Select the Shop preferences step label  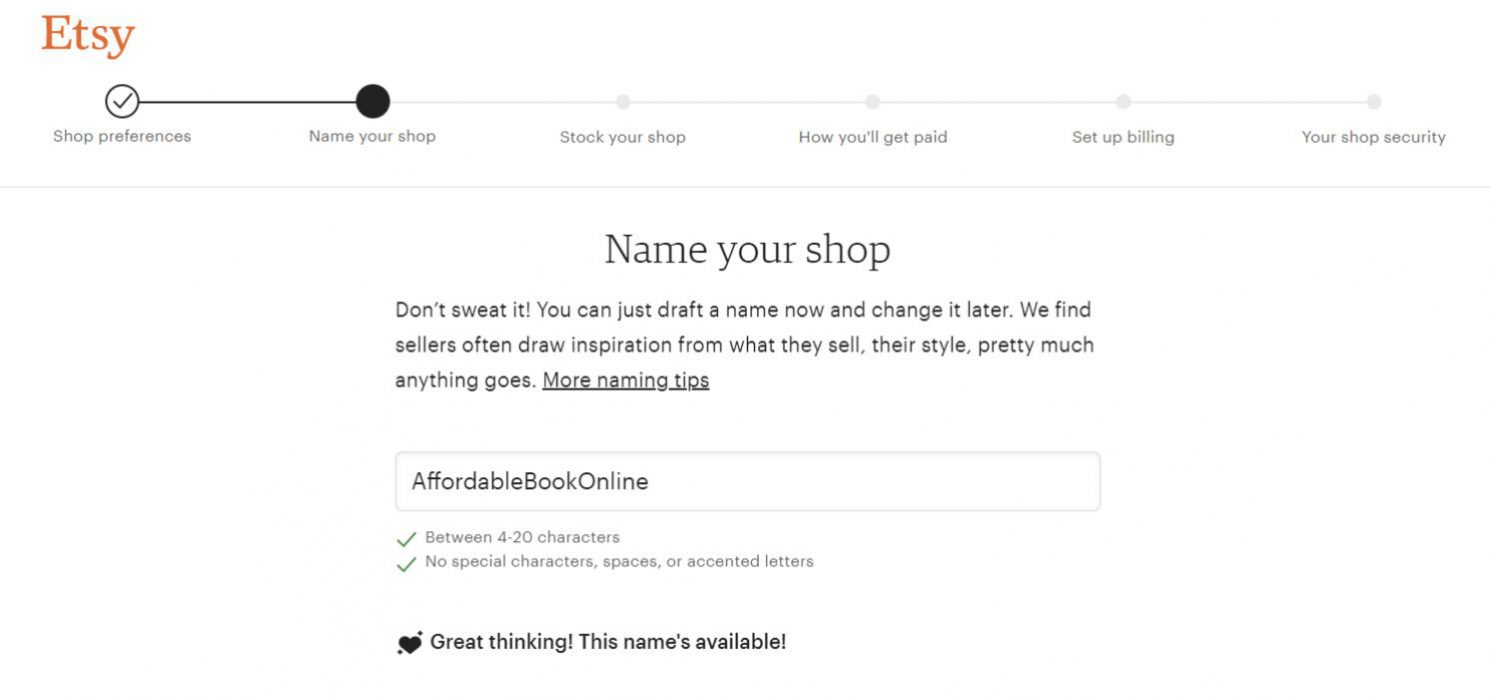[122, 136]
